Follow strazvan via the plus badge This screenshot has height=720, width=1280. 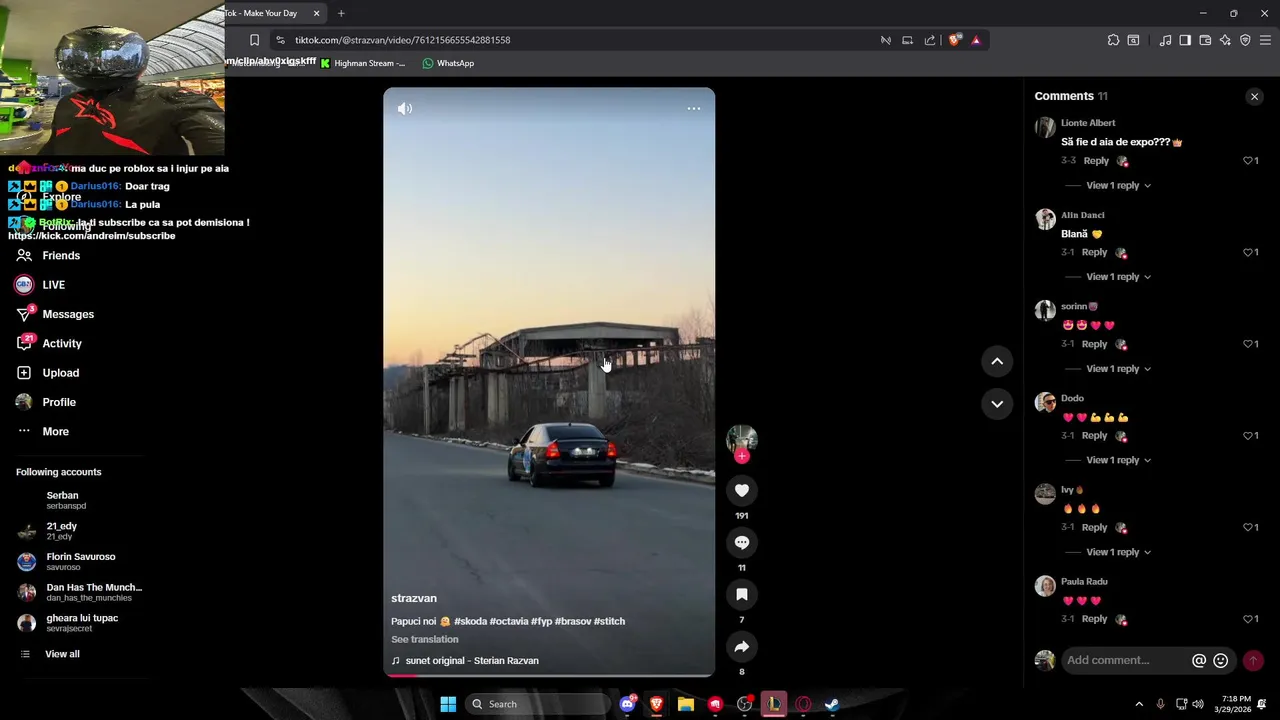tap(742, 456)
